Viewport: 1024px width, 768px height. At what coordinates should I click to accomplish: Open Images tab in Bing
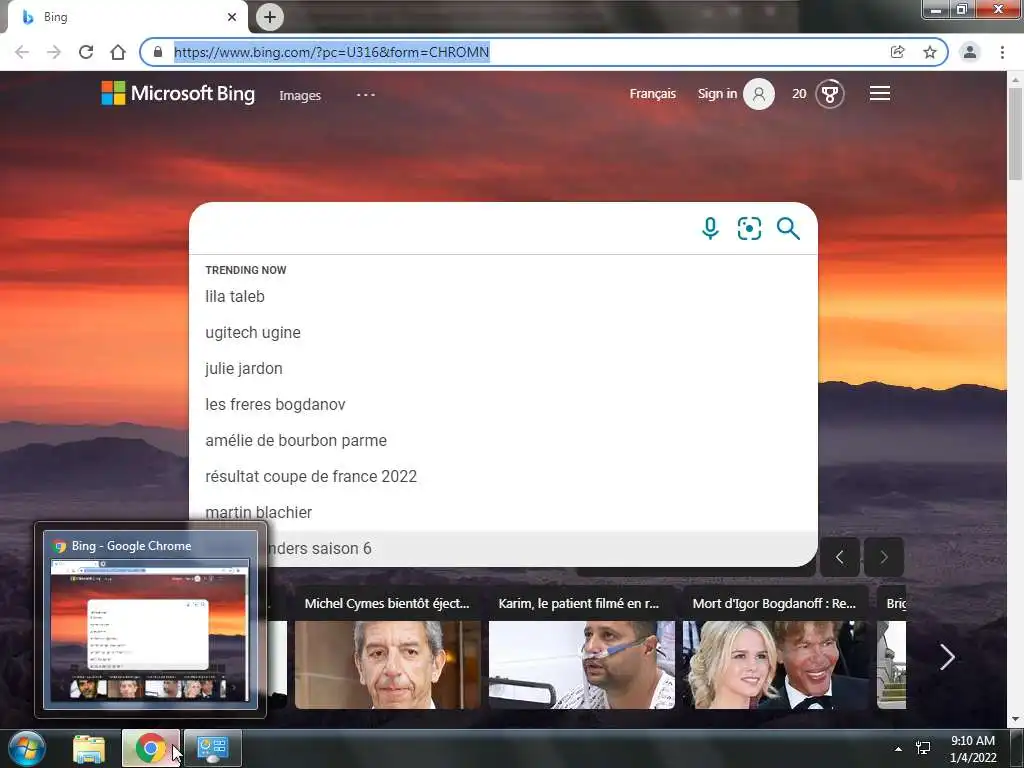[300, 95]
